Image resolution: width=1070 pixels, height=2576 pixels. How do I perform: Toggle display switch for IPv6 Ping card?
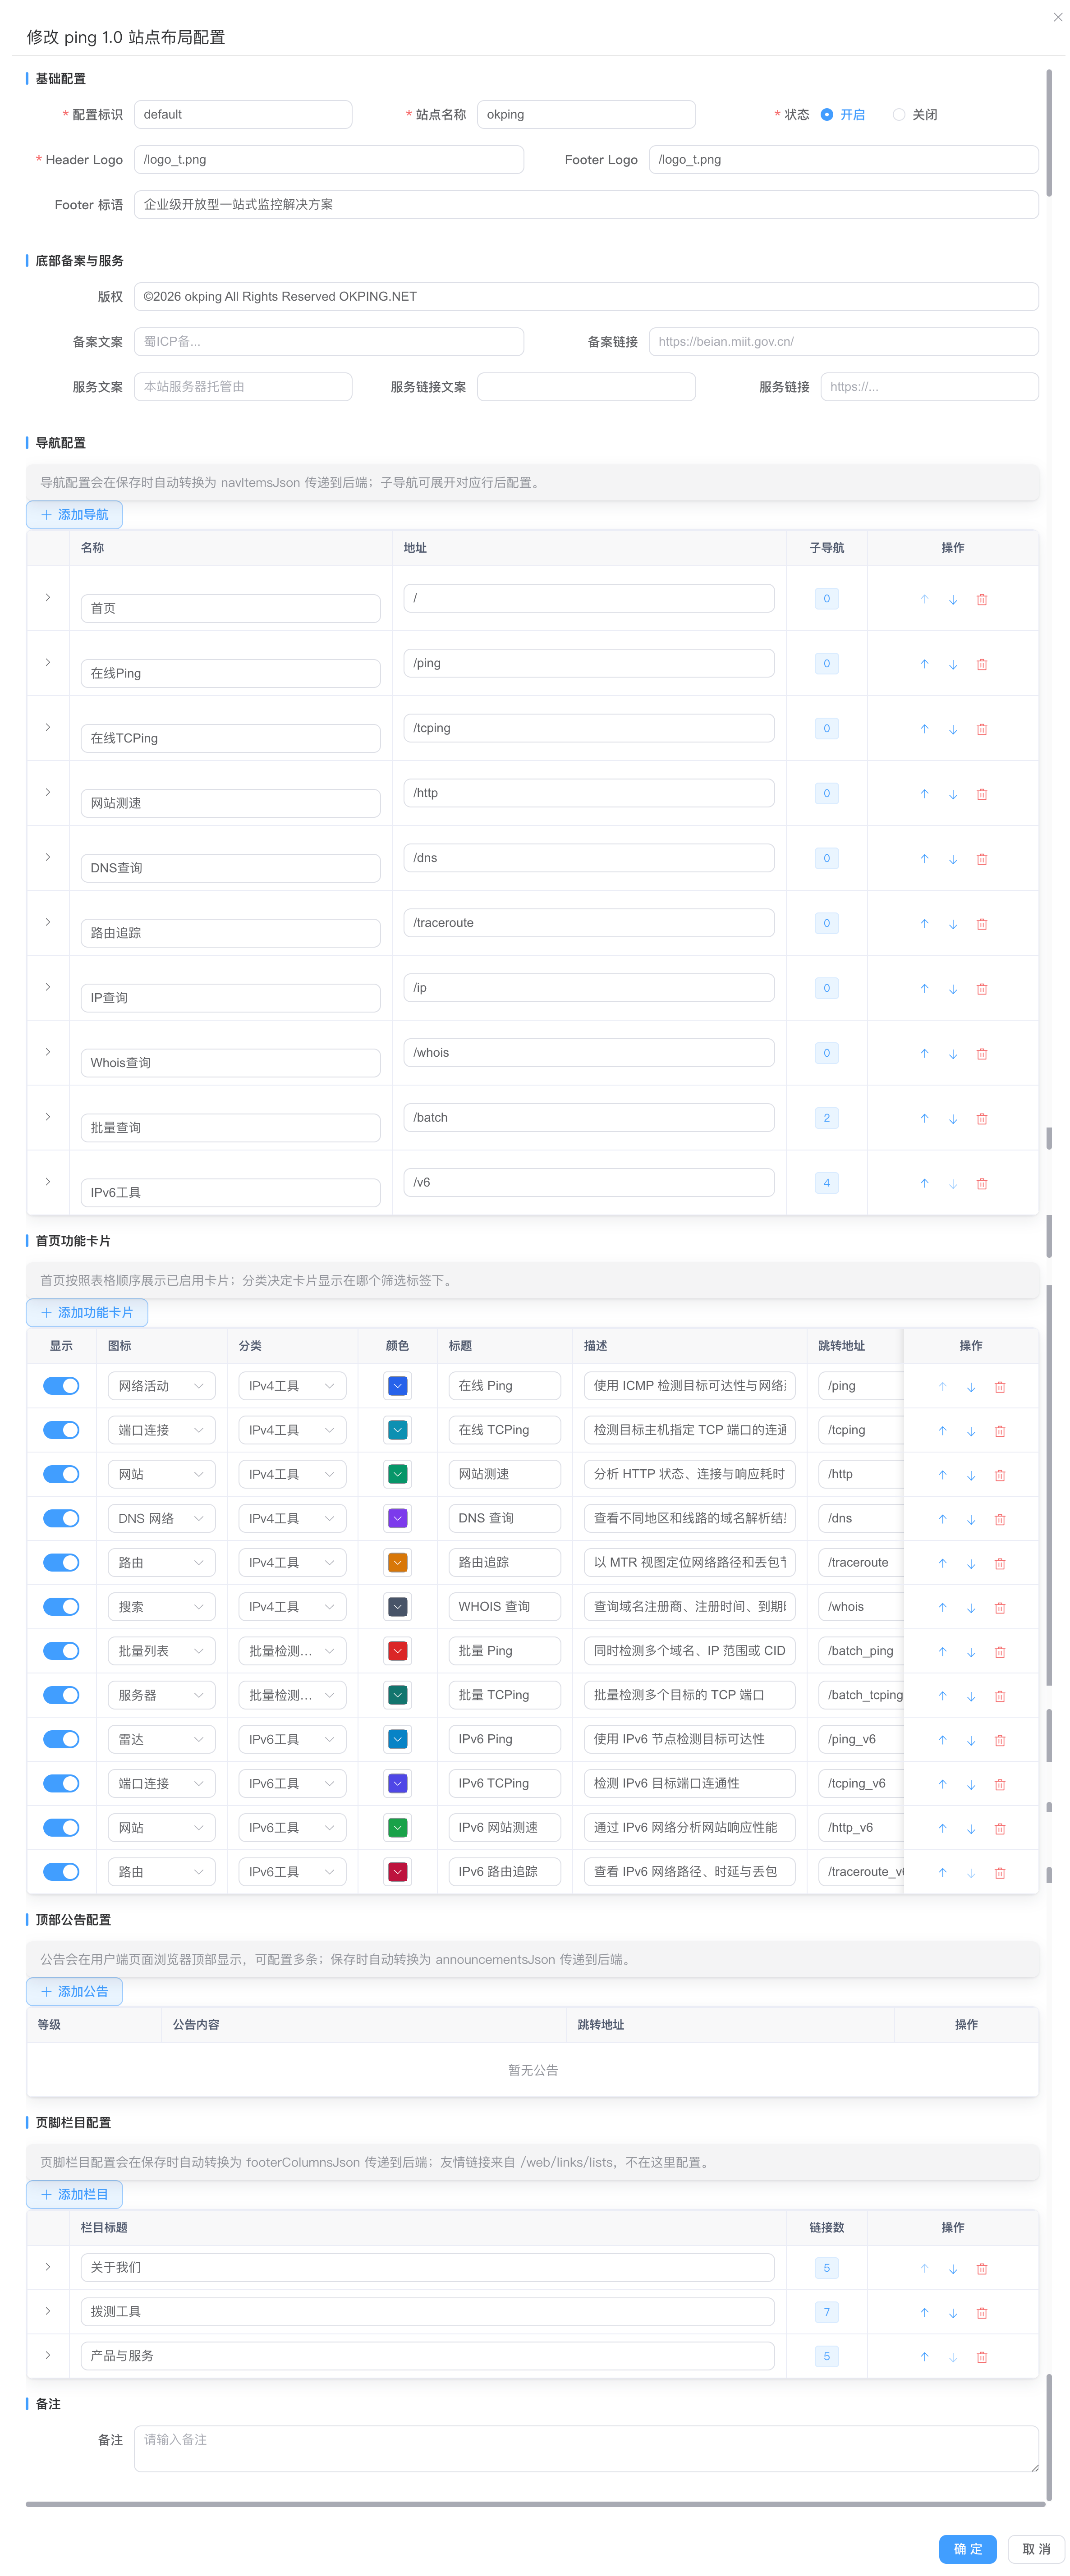click(x=61, y=1739)
